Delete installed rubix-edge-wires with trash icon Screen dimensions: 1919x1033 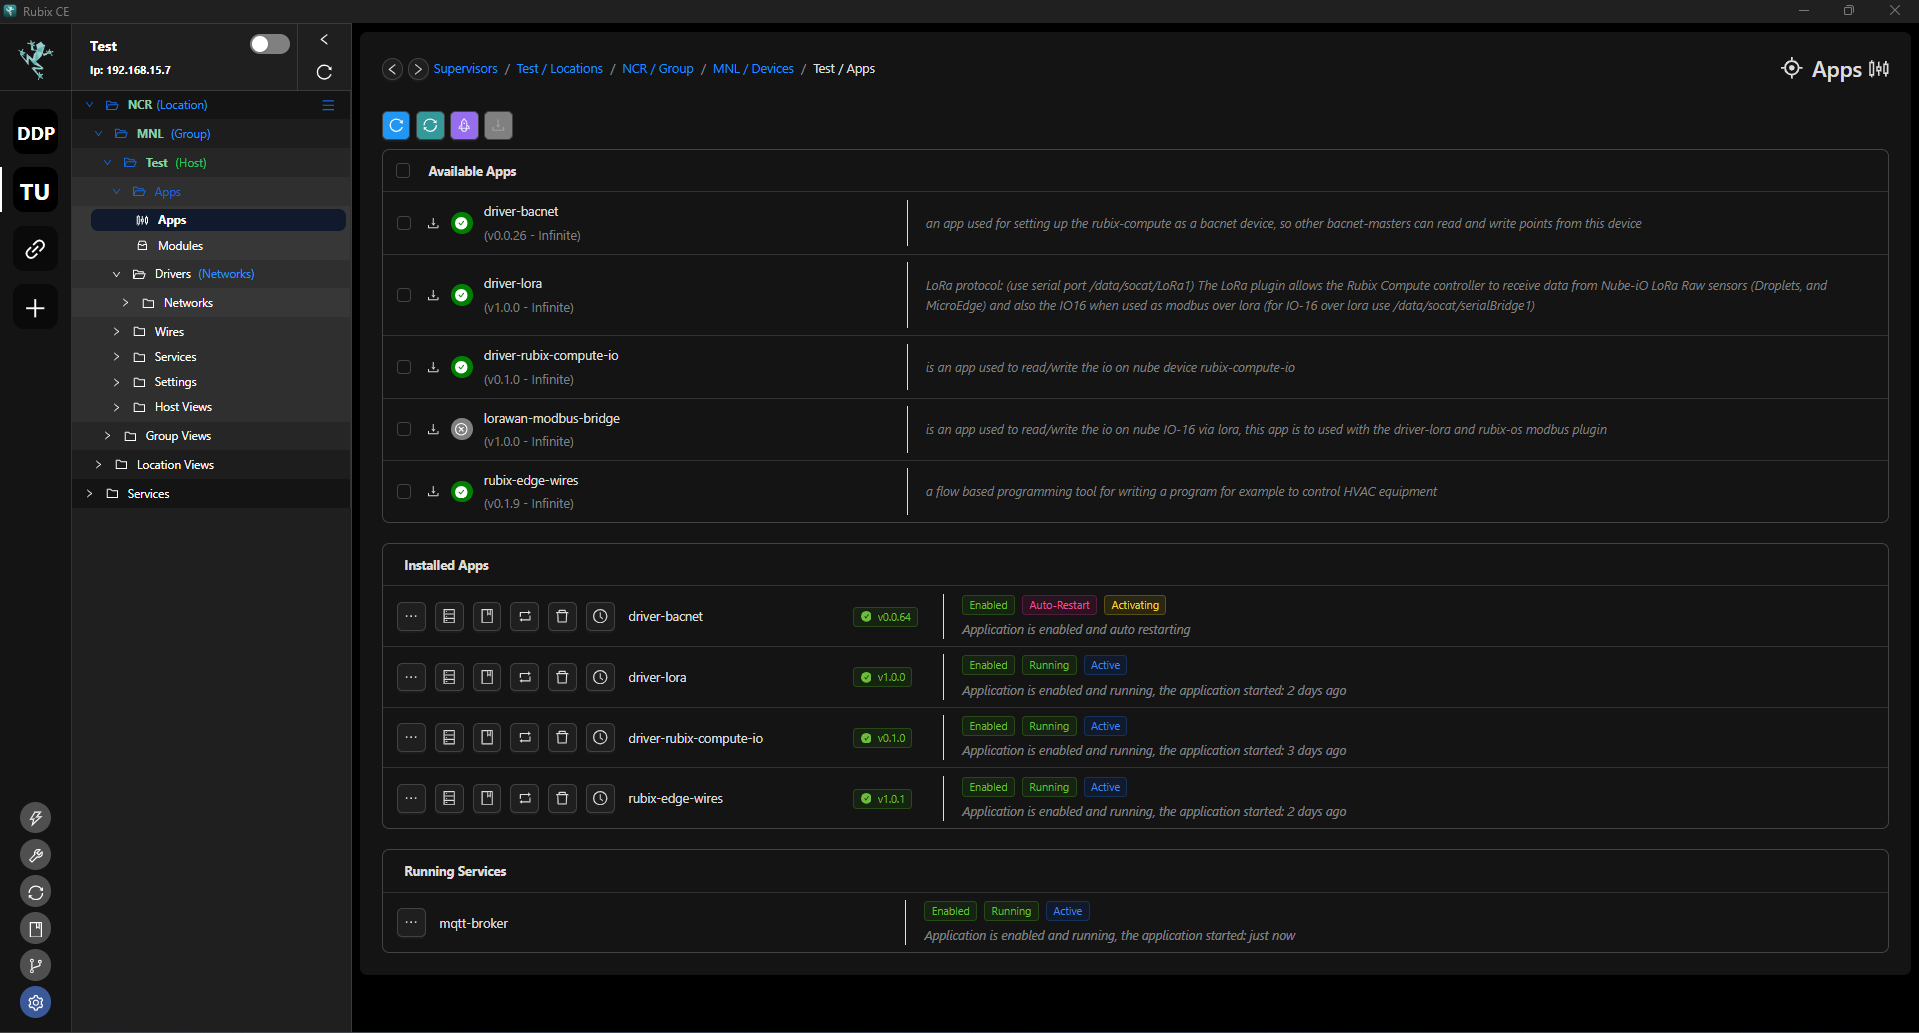[x=562, y=798]
